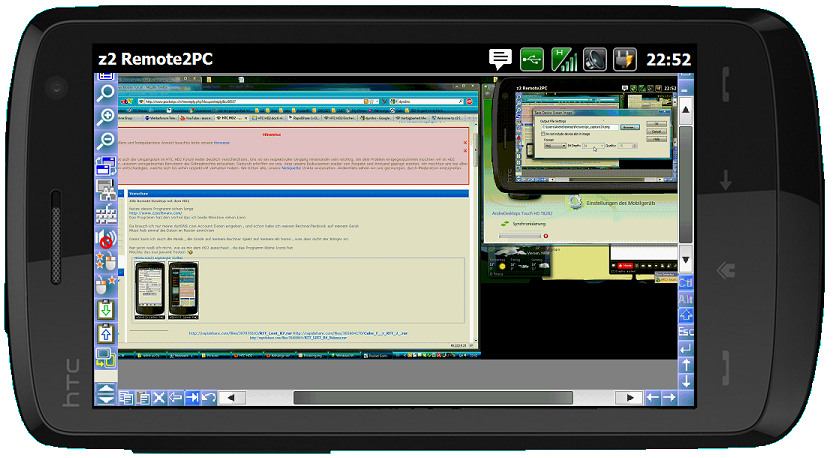Open the speaker volume icon
The height and width of the screenshot is (458, 833).
pyautogui.click(x=594, y=59)
